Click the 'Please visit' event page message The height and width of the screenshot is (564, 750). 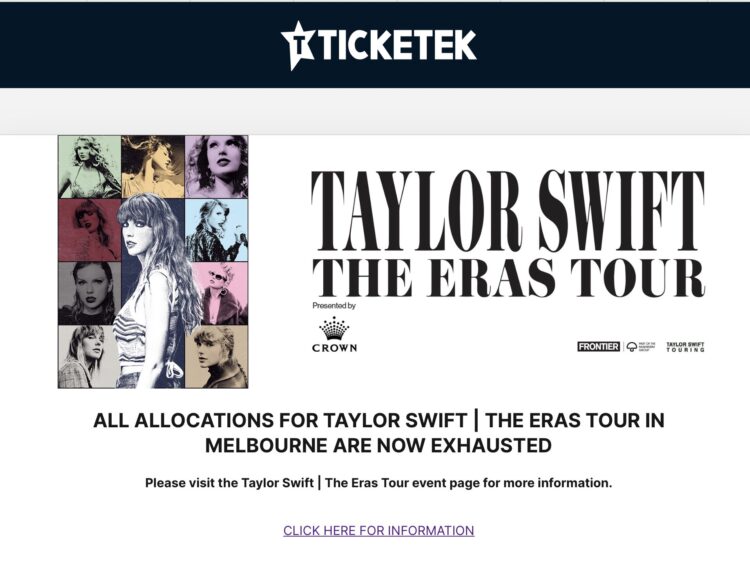[378, 483]
